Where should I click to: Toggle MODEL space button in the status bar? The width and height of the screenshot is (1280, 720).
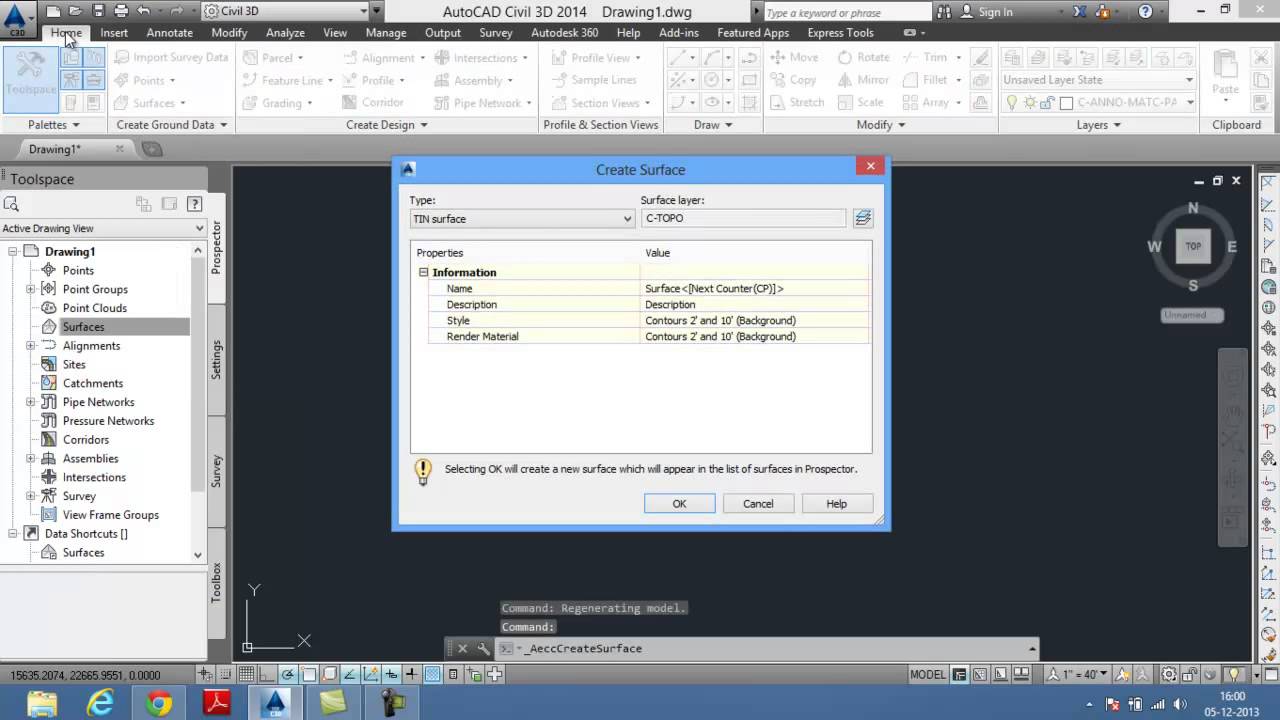[x=928, y=674]
